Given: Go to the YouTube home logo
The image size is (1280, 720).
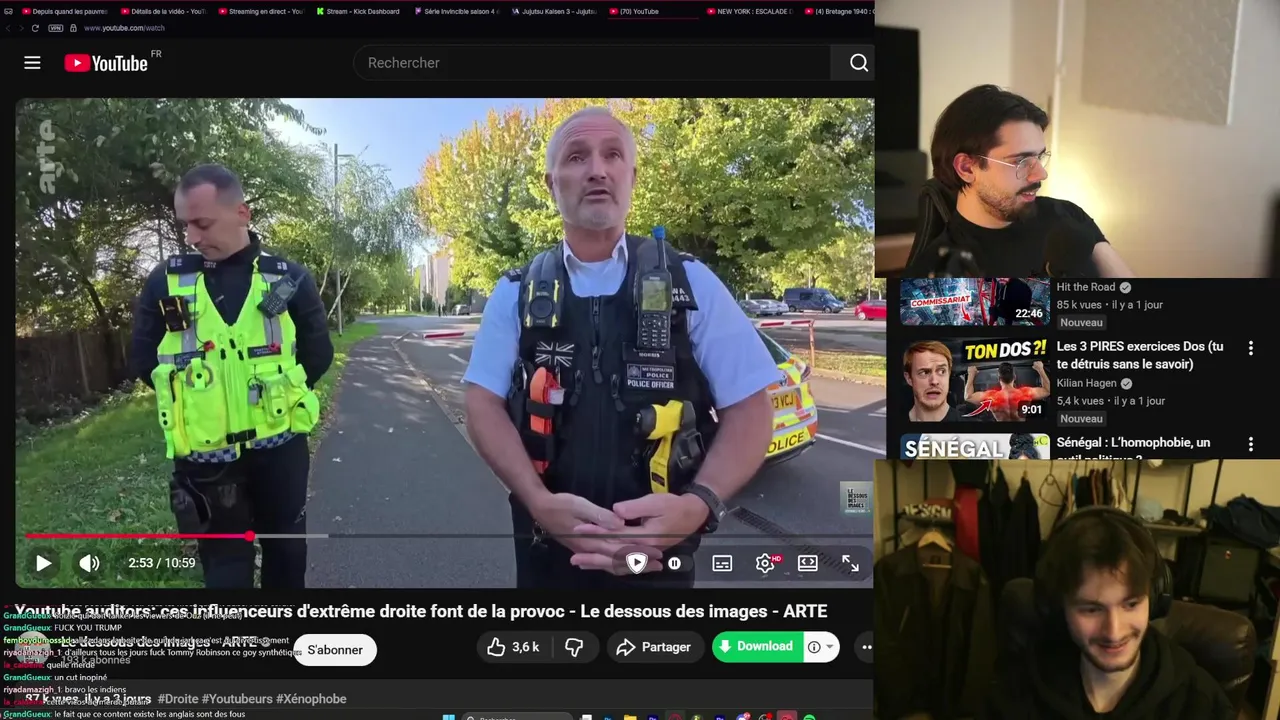Looking at the screenshot, I should [x=106, y=63].
